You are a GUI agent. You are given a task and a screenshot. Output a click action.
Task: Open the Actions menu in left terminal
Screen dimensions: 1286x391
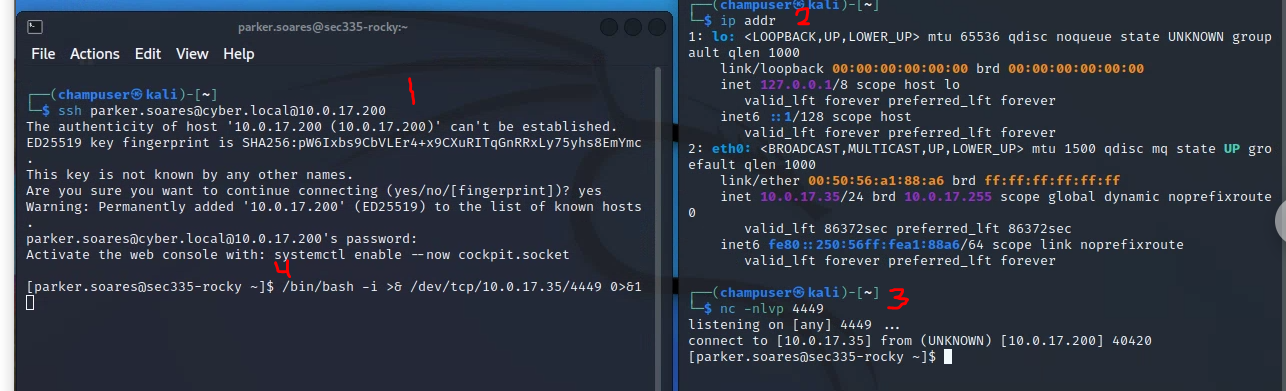(95, 54)
